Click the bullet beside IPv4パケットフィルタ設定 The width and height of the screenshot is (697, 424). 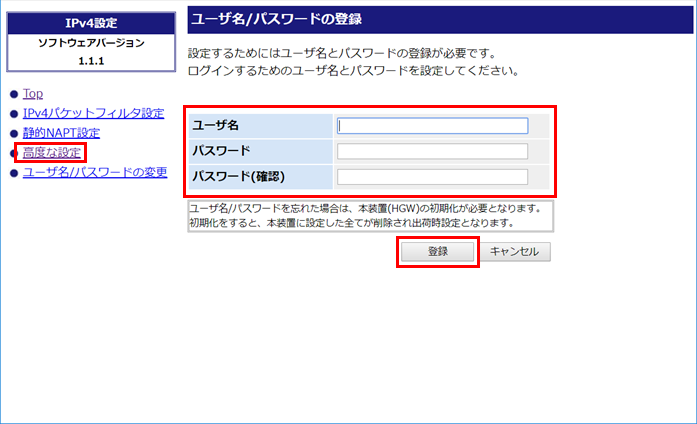tap(13, 114)
